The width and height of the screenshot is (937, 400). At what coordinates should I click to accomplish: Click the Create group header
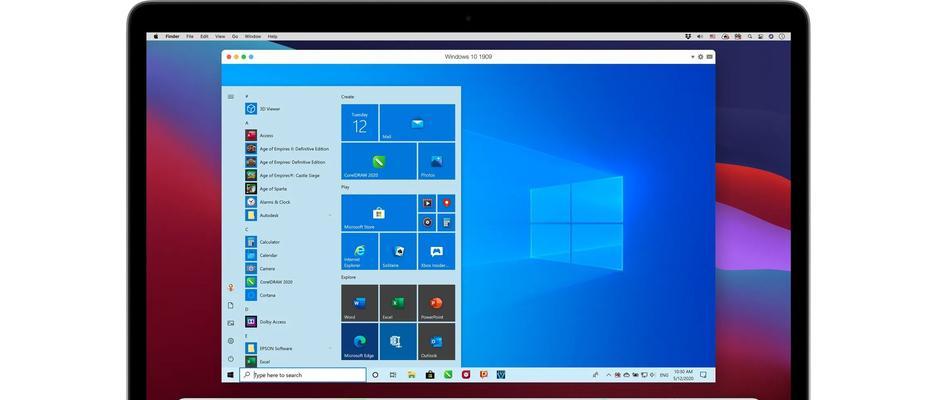347,97
